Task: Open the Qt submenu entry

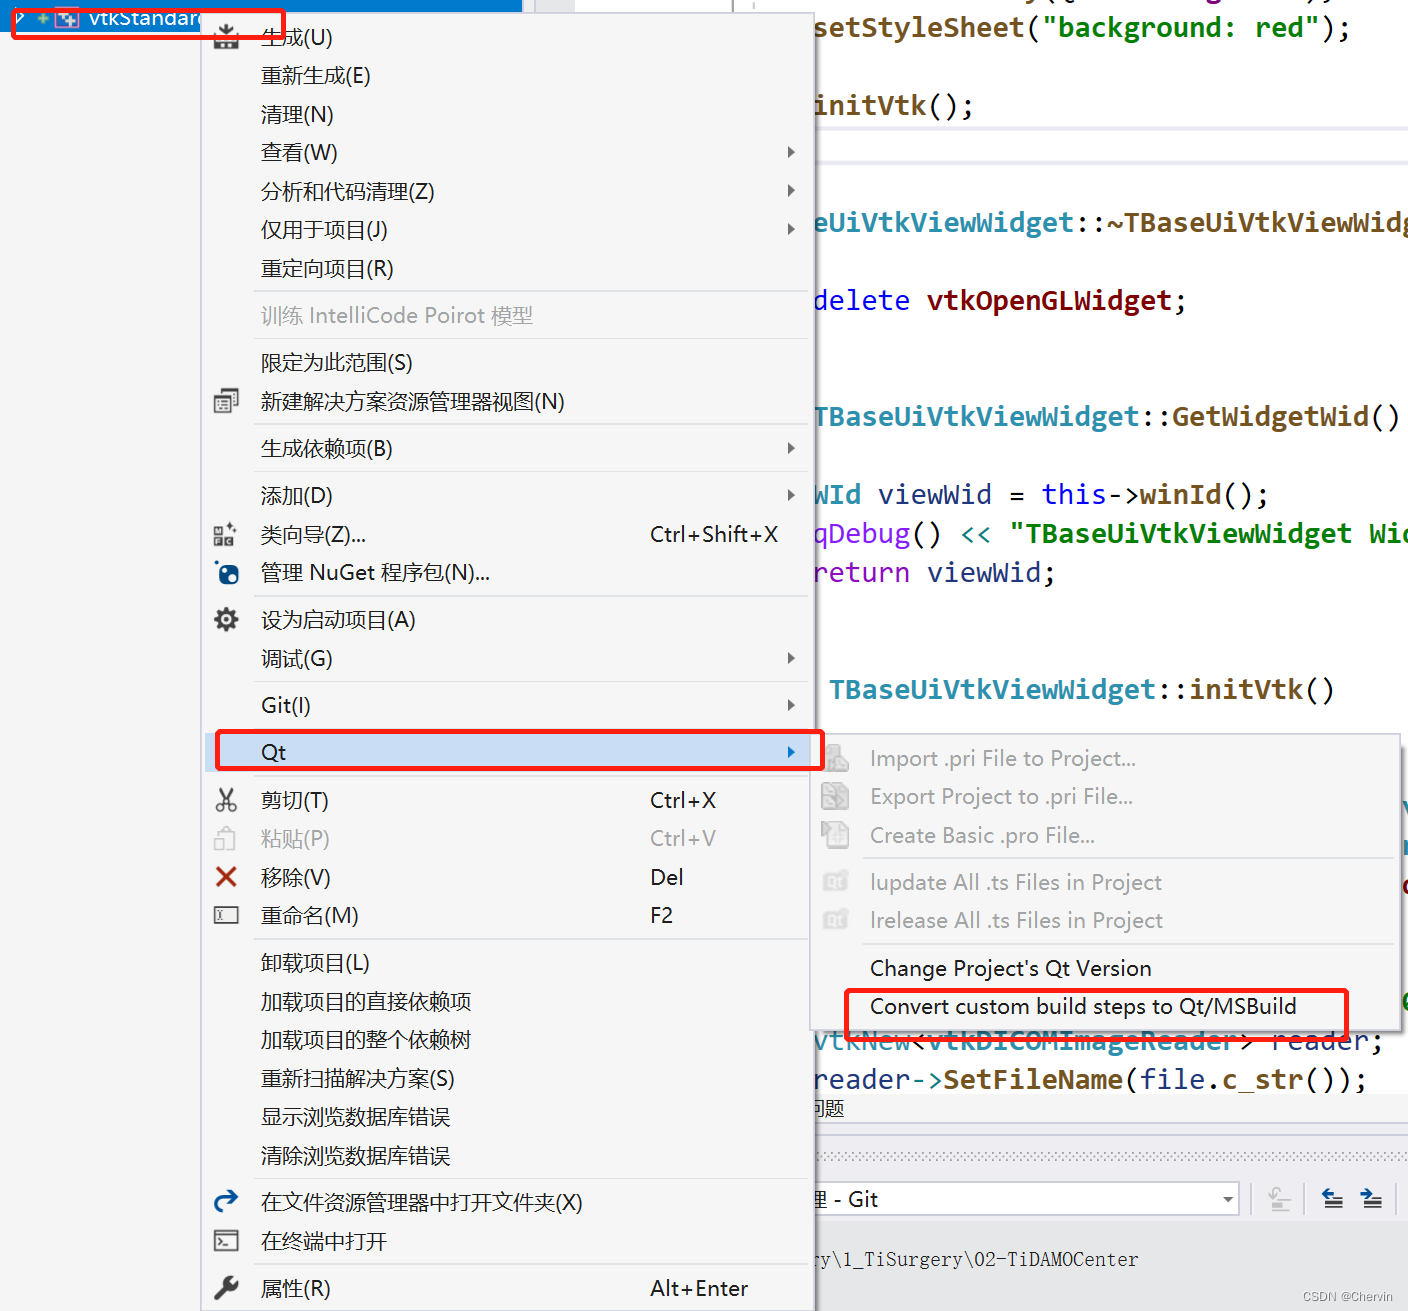Action: tap(509, 752)
